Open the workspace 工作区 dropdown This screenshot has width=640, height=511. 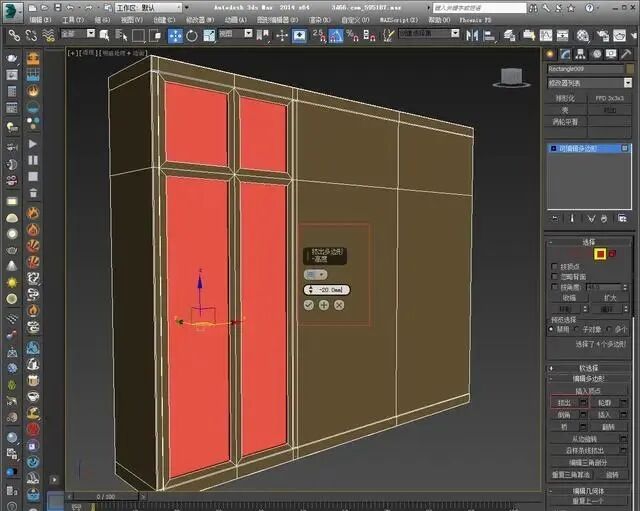(x=149, y=7)
